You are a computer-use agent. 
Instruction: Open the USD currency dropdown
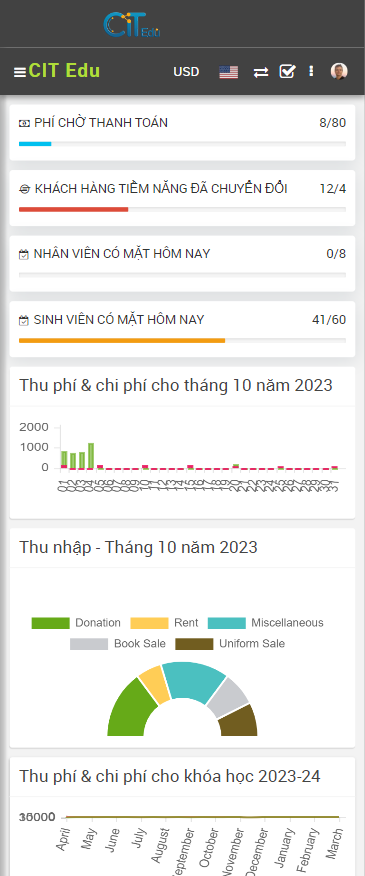click(186, 72)
